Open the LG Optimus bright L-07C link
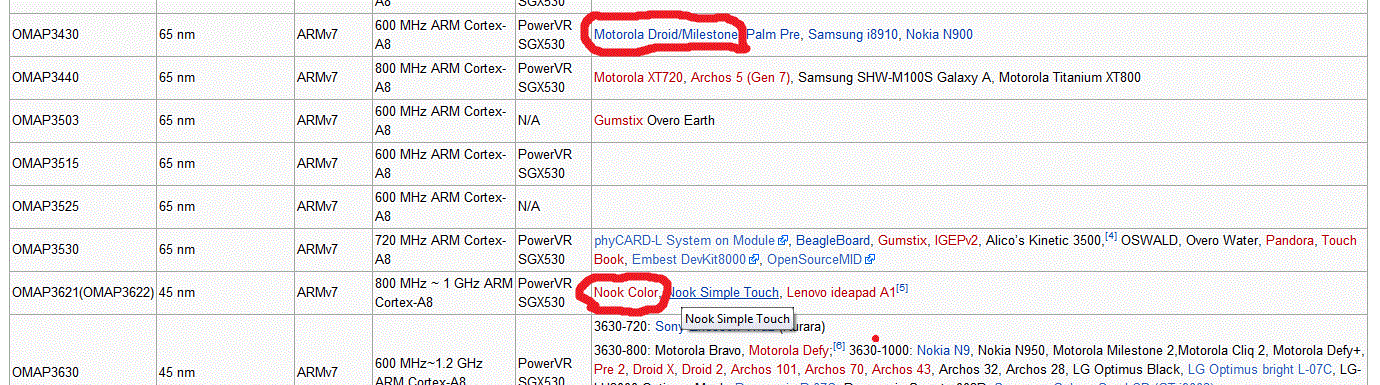The width and height of the screenshot is (1380, 385). coord(1259,370)
